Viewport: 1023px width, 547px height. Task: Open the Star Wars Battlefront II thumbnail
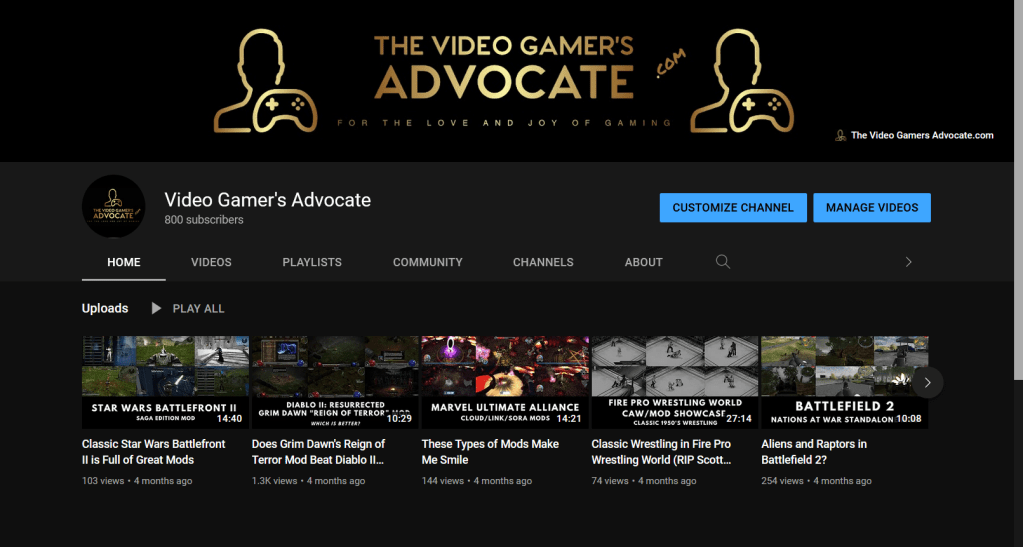165,382
